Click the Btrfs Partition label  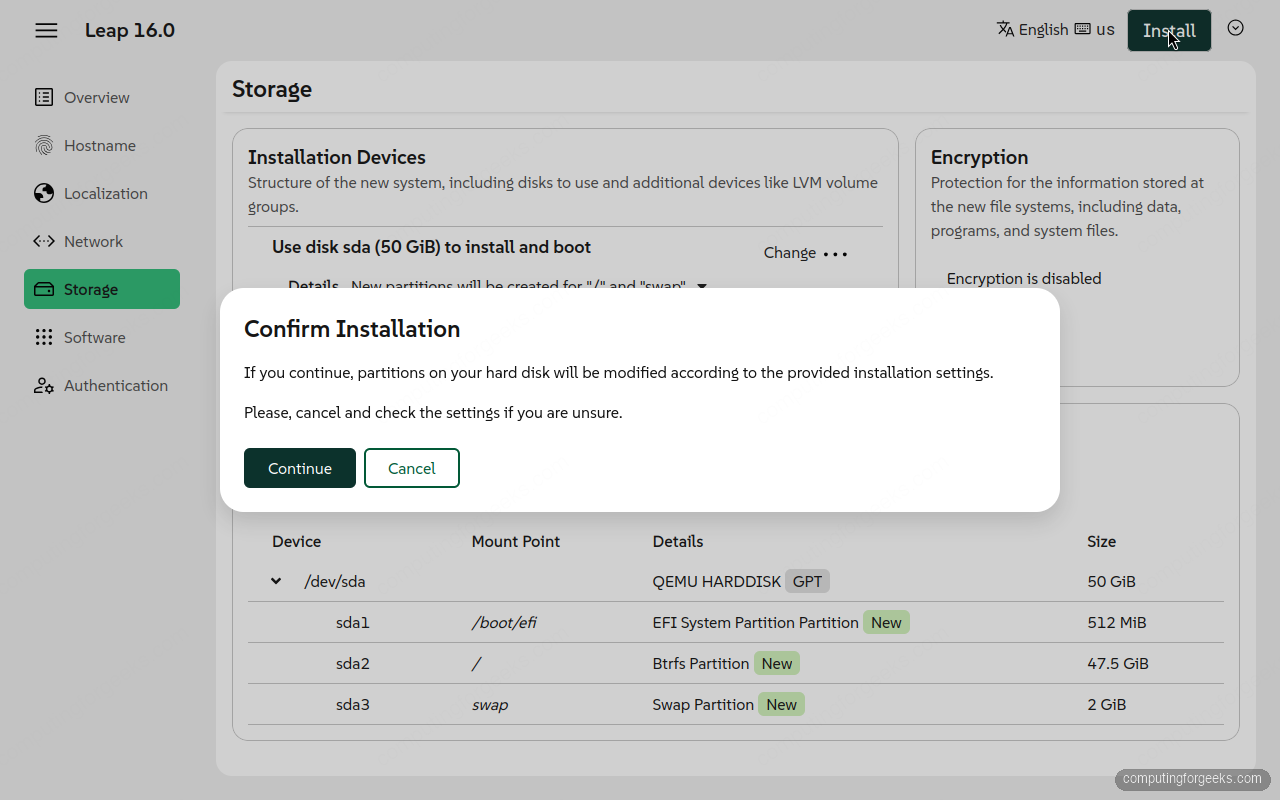(701, 663)
